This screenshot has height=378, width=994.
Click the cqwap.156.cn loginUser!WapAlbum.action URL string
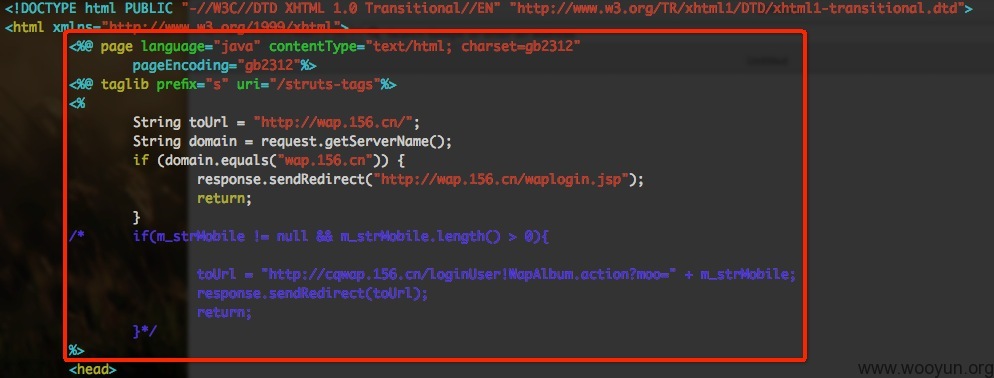tap(468, 275)
